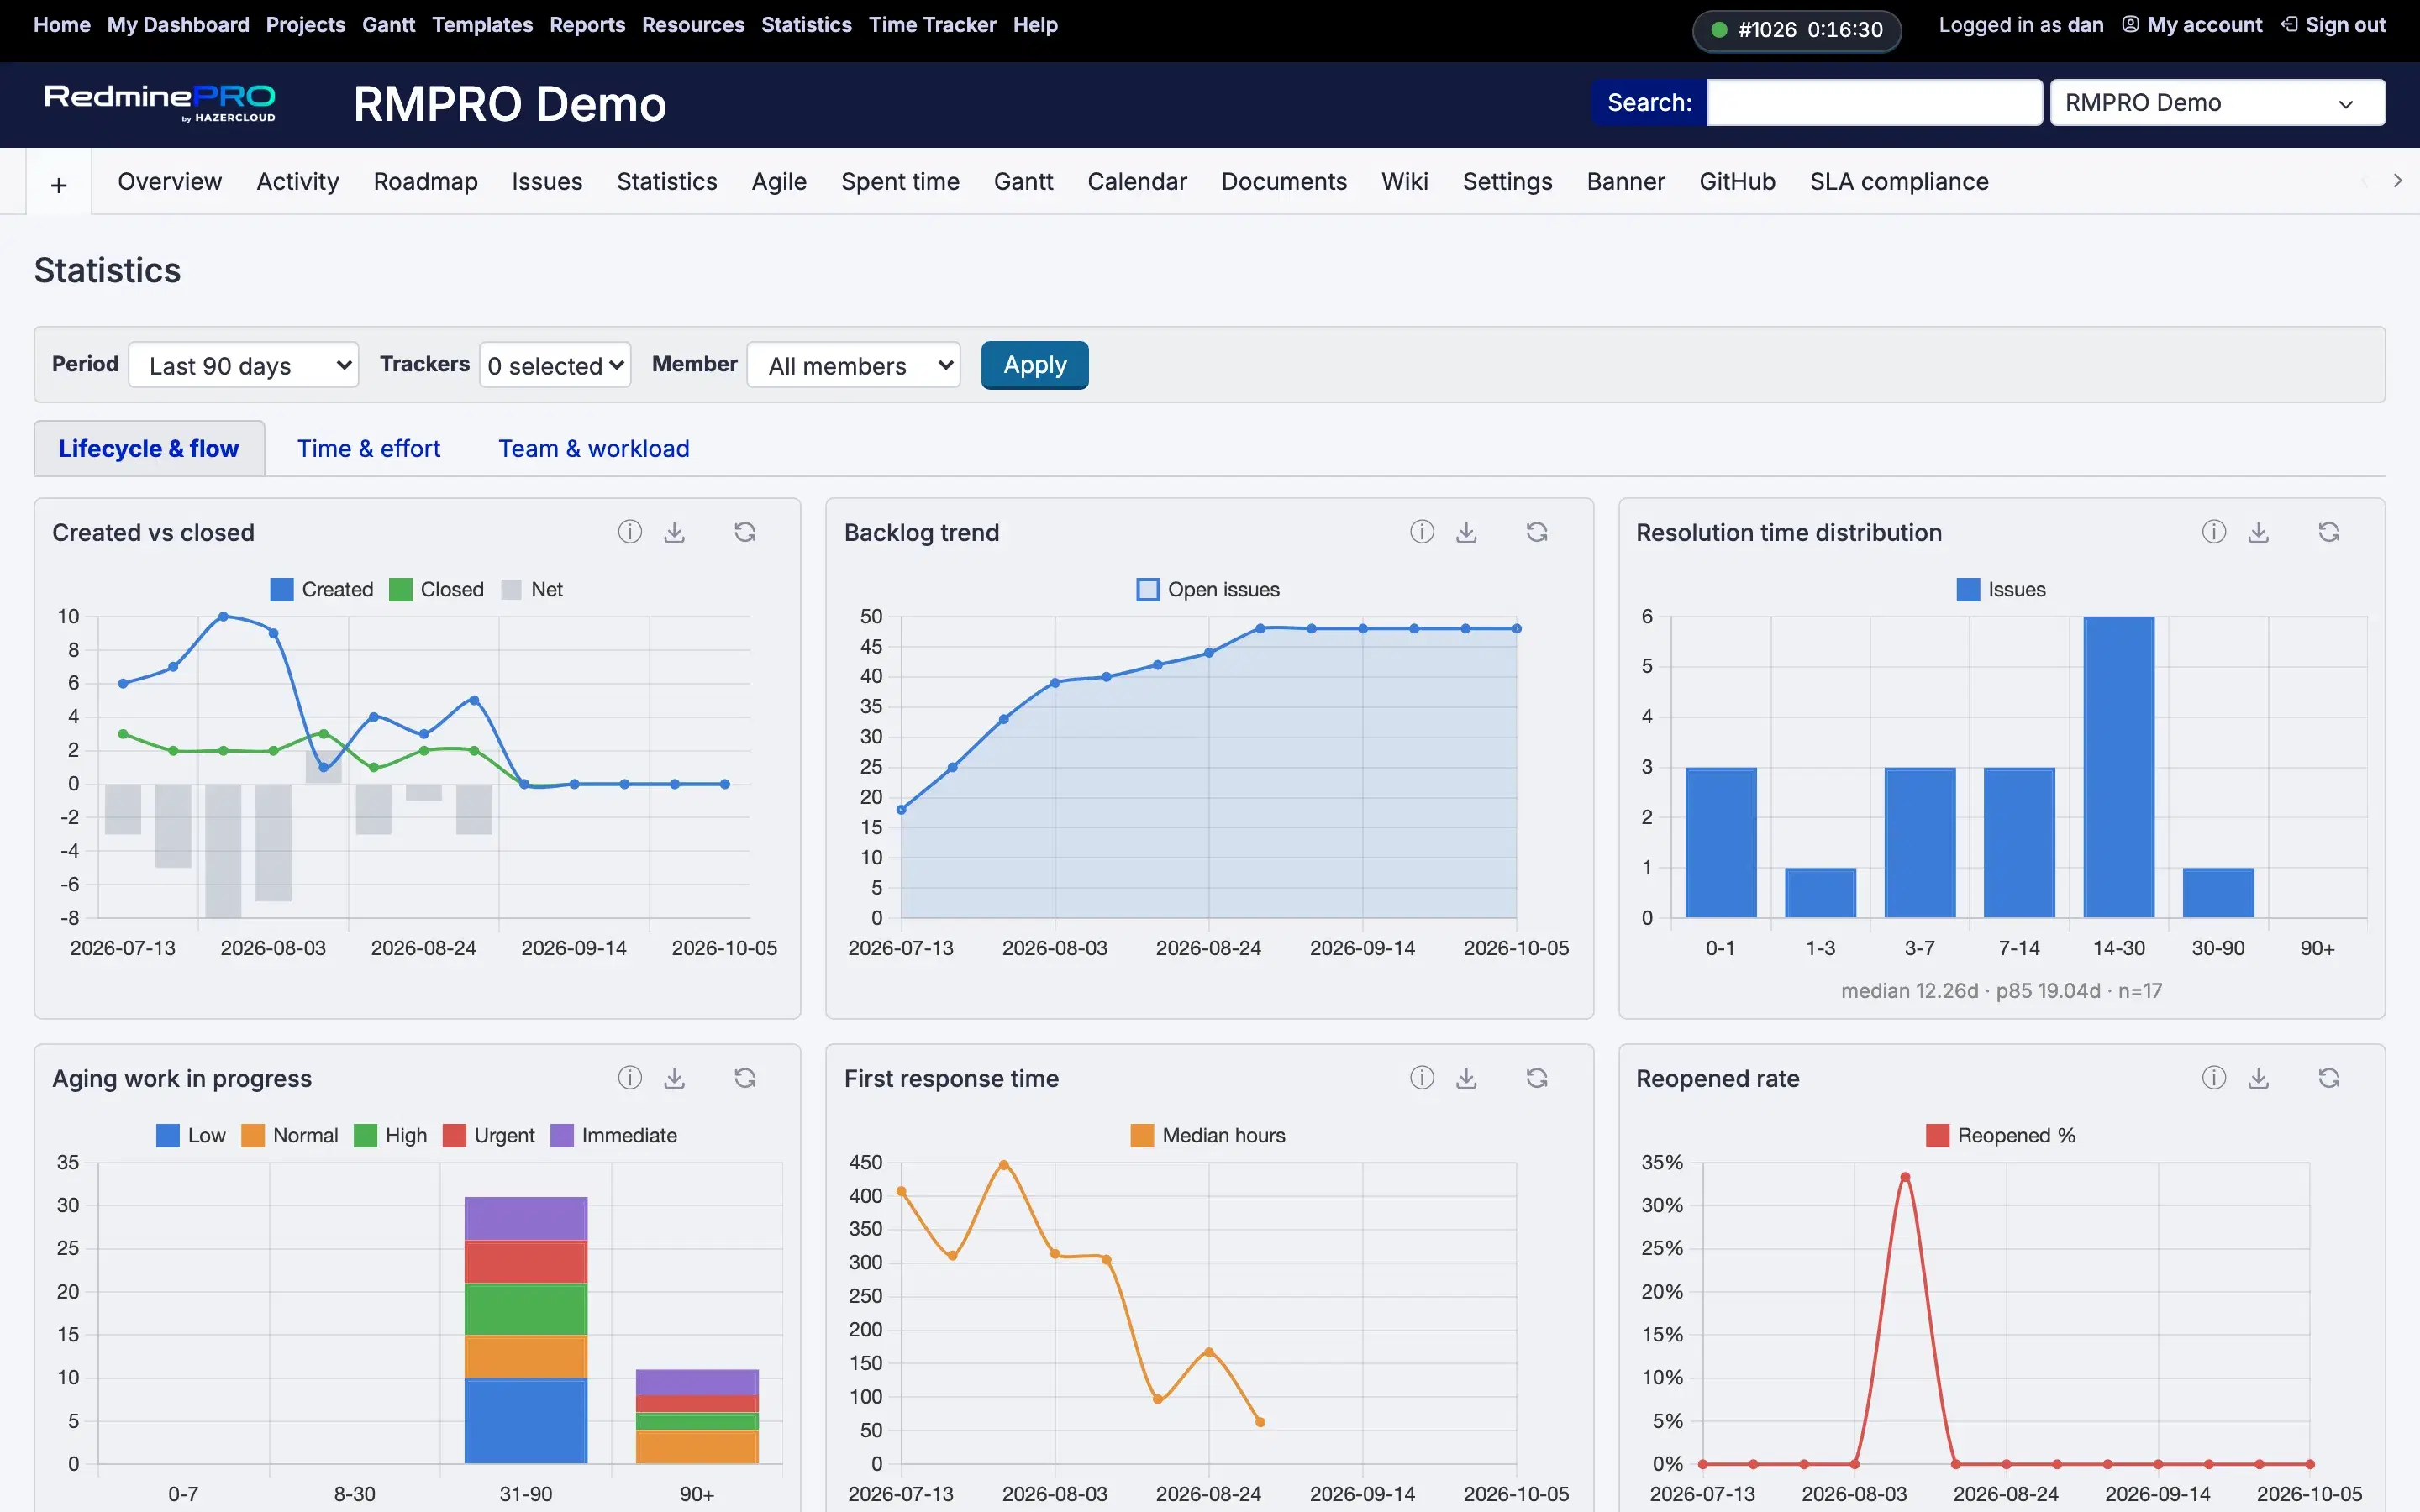The width and height of the screenshot is (2420, 1512).
Task: Toggle Urgent priority in aging legend
Action: 489,1136
